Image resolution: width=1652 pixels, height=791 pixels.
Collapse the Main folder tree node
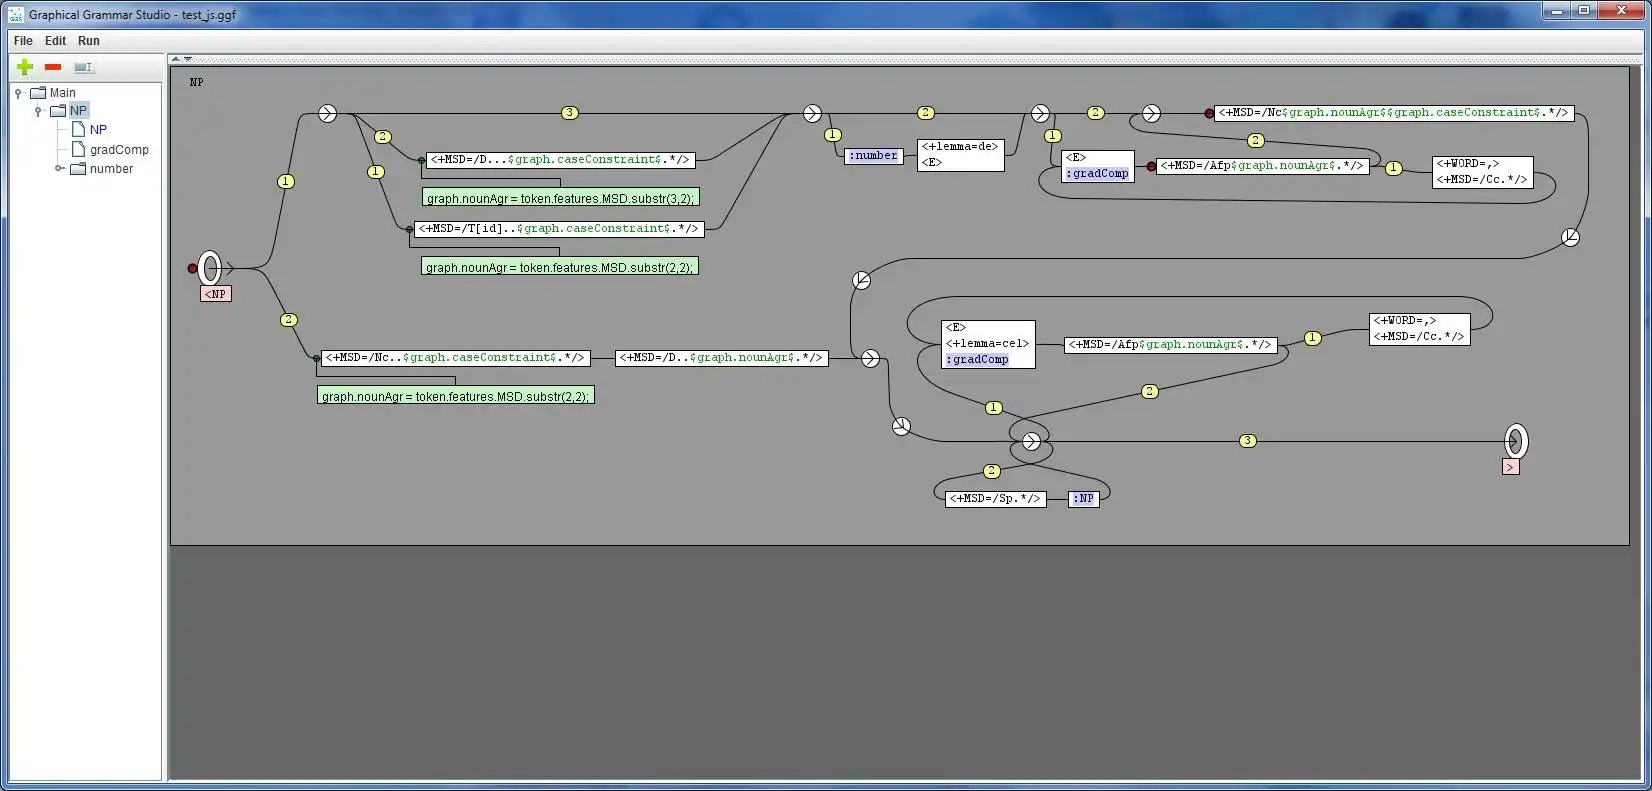click(18, 93)
